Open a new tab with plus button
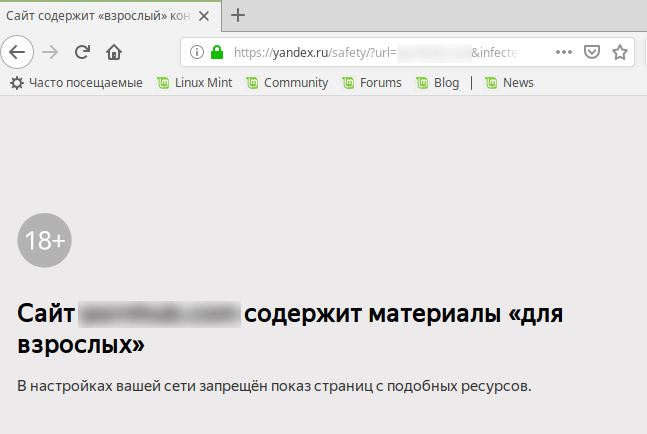This screenshot has width=647, height=434. (x=238, y=15)
